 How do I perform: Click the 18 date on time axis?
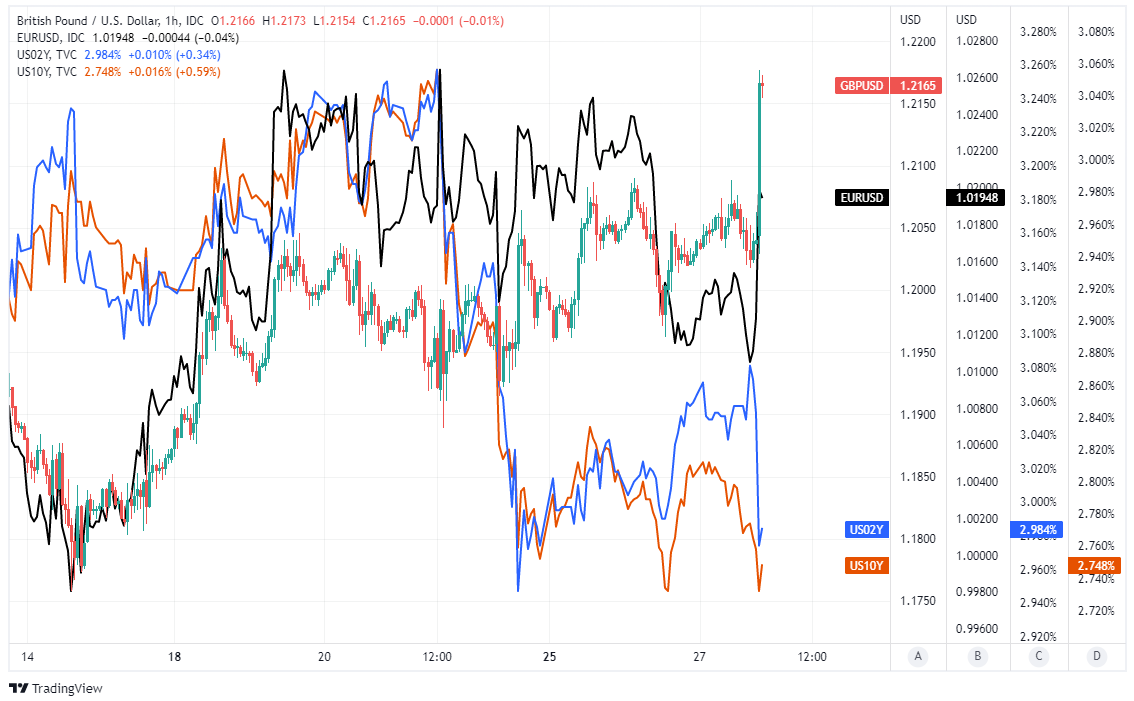point(175,657)
